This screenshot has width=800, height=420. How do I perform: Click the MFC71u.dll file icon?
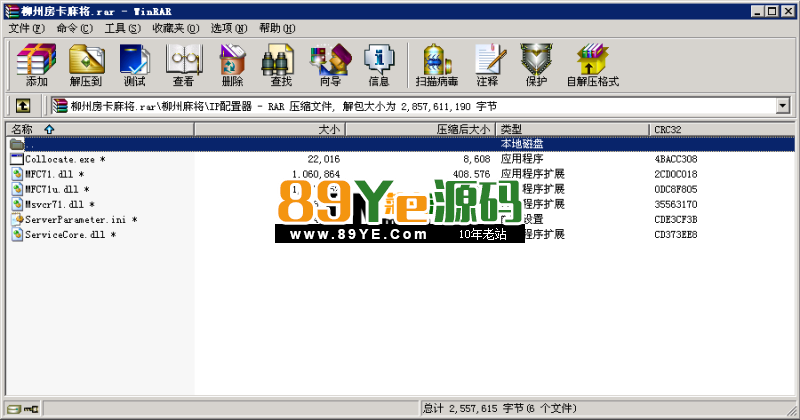pyautogui.click(x=17, y=189)
